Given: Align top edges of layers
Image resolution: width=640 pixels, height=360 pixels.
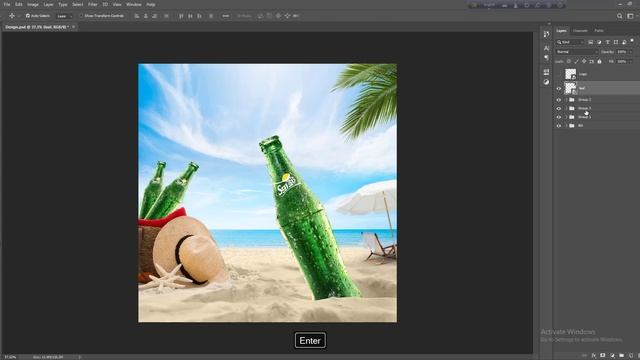Looking at the screenshot, I should point(181,16).
